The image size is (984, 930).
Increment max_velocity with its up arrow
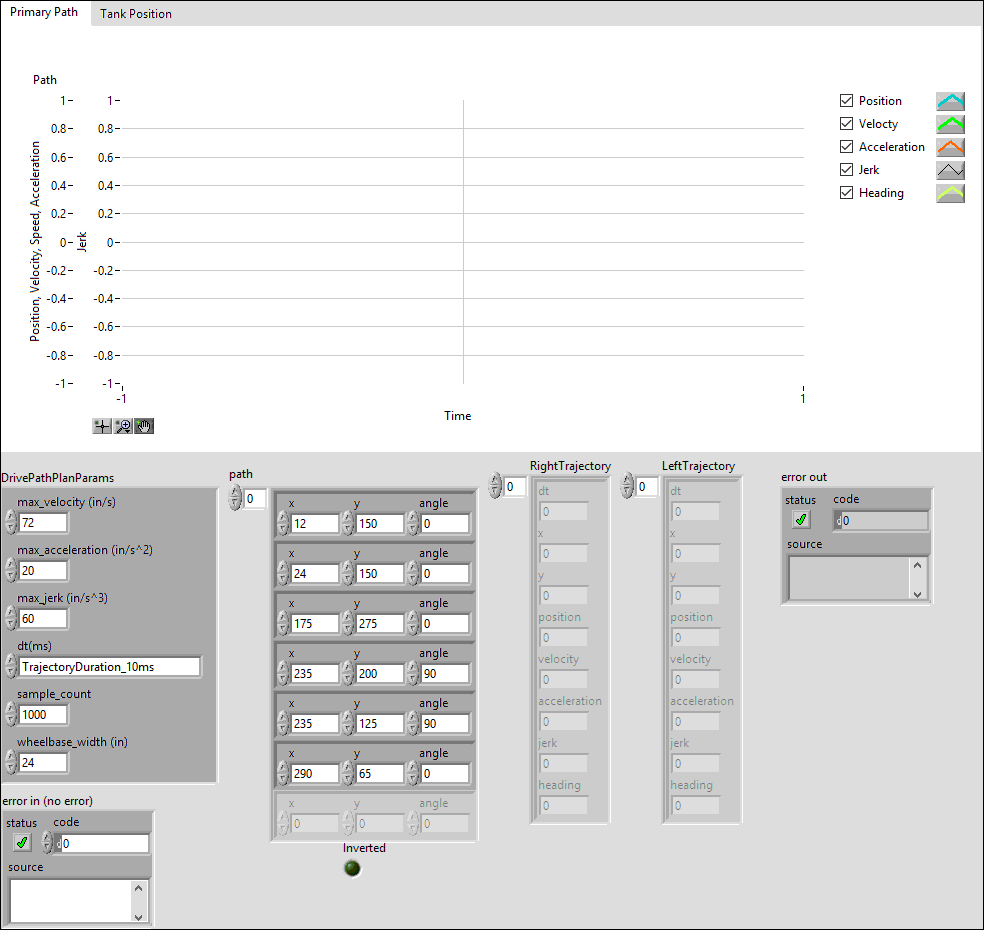[10, 518]
